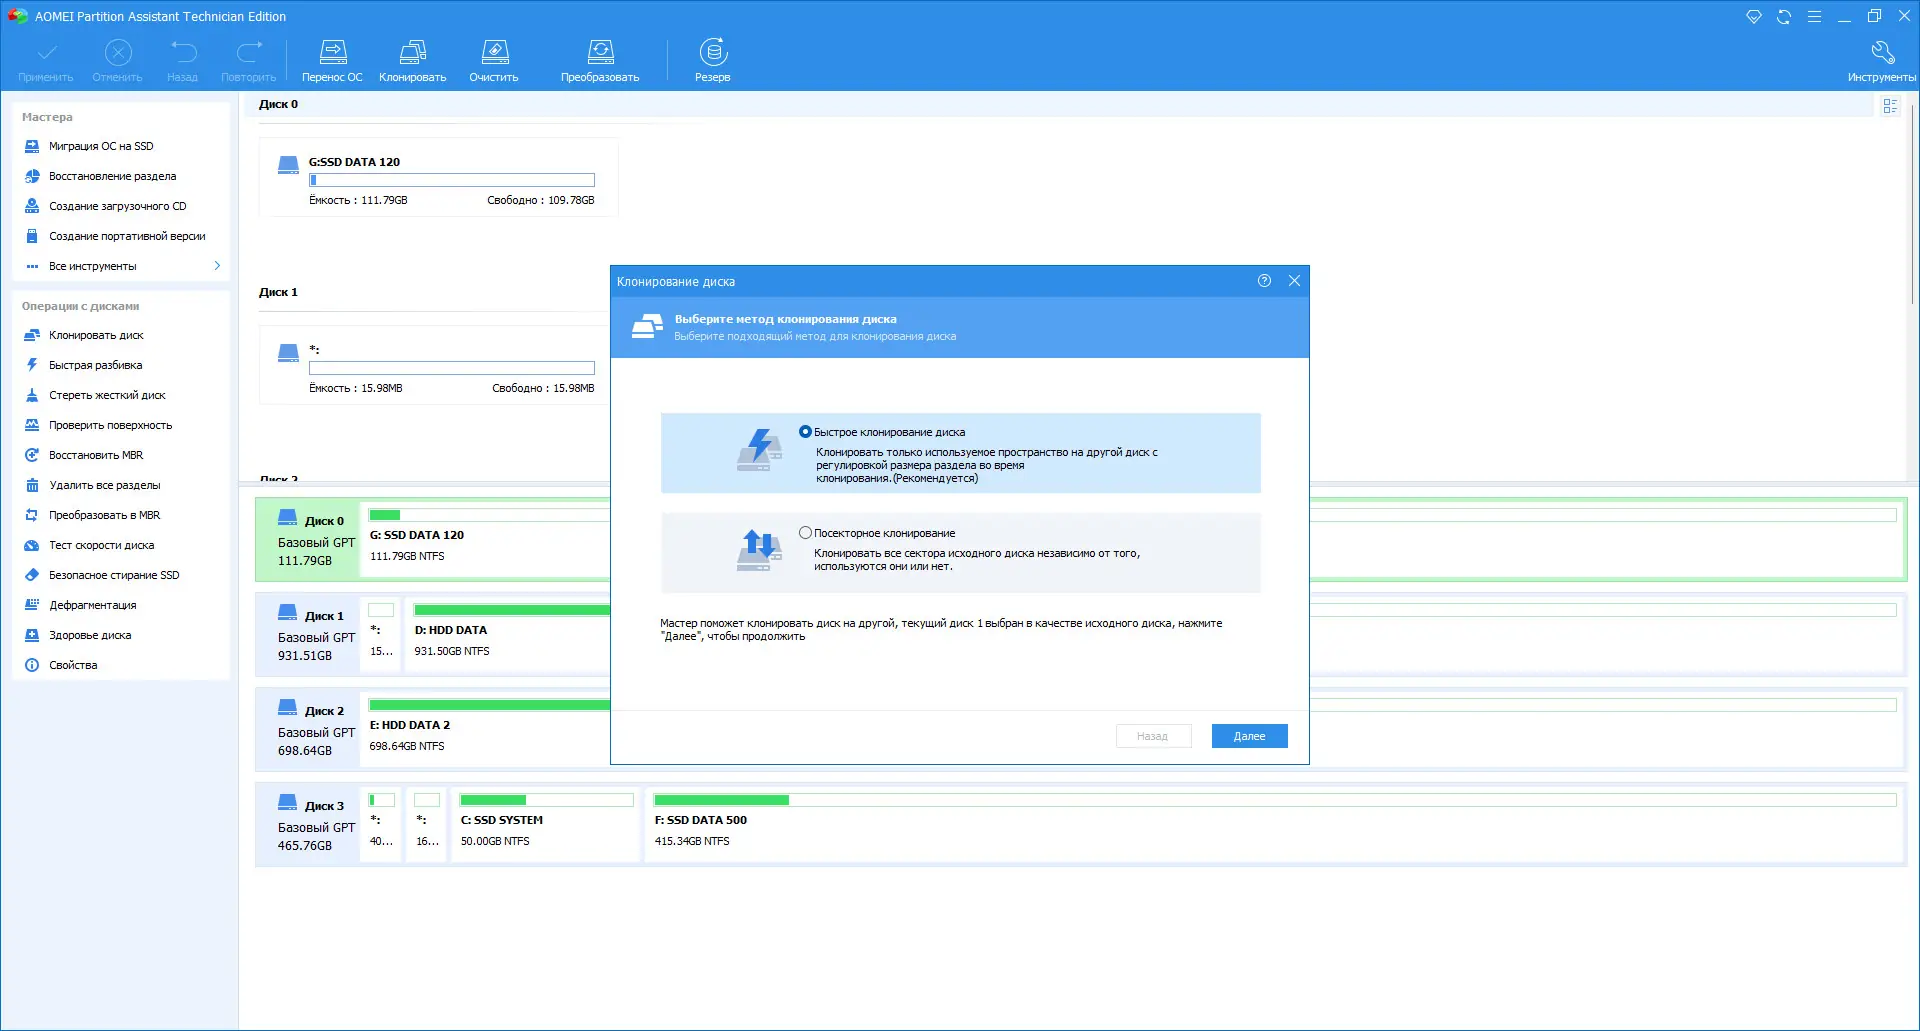Click the Очистить toolbar icon
Image resolution: width=1920 pixels, height=1031 pixels.
click(494, 52)
